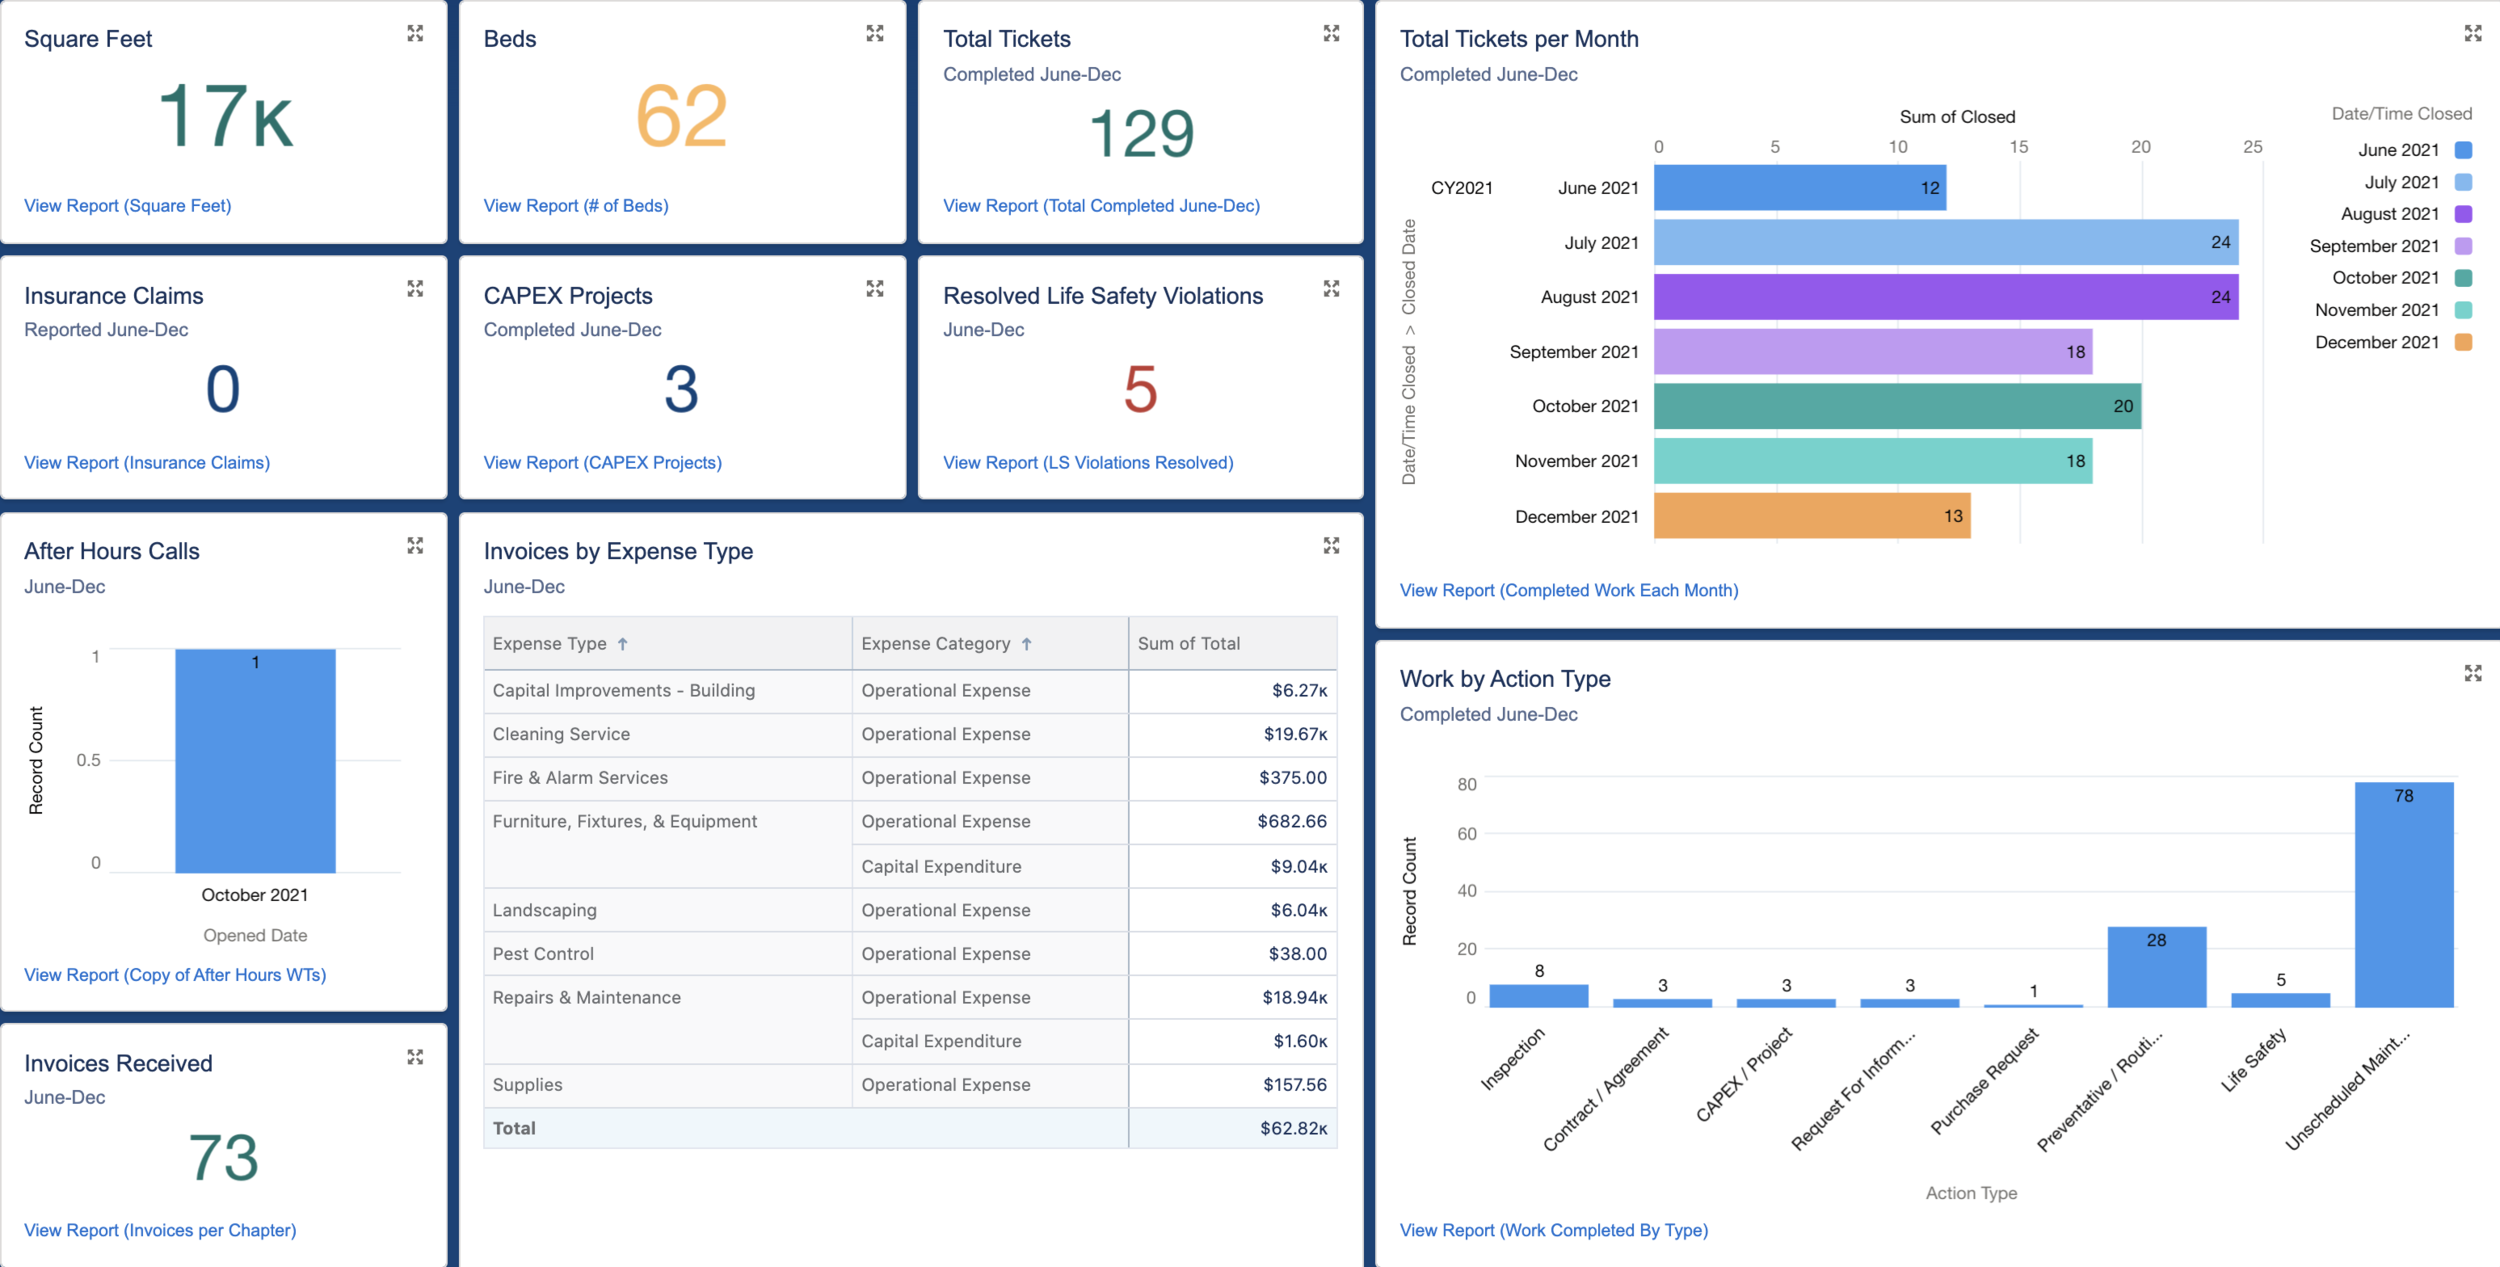Viewport: 2500px width, 1267px height.
Task: Open View Report (Square Feet) link
Action: (x=128, y=206)
